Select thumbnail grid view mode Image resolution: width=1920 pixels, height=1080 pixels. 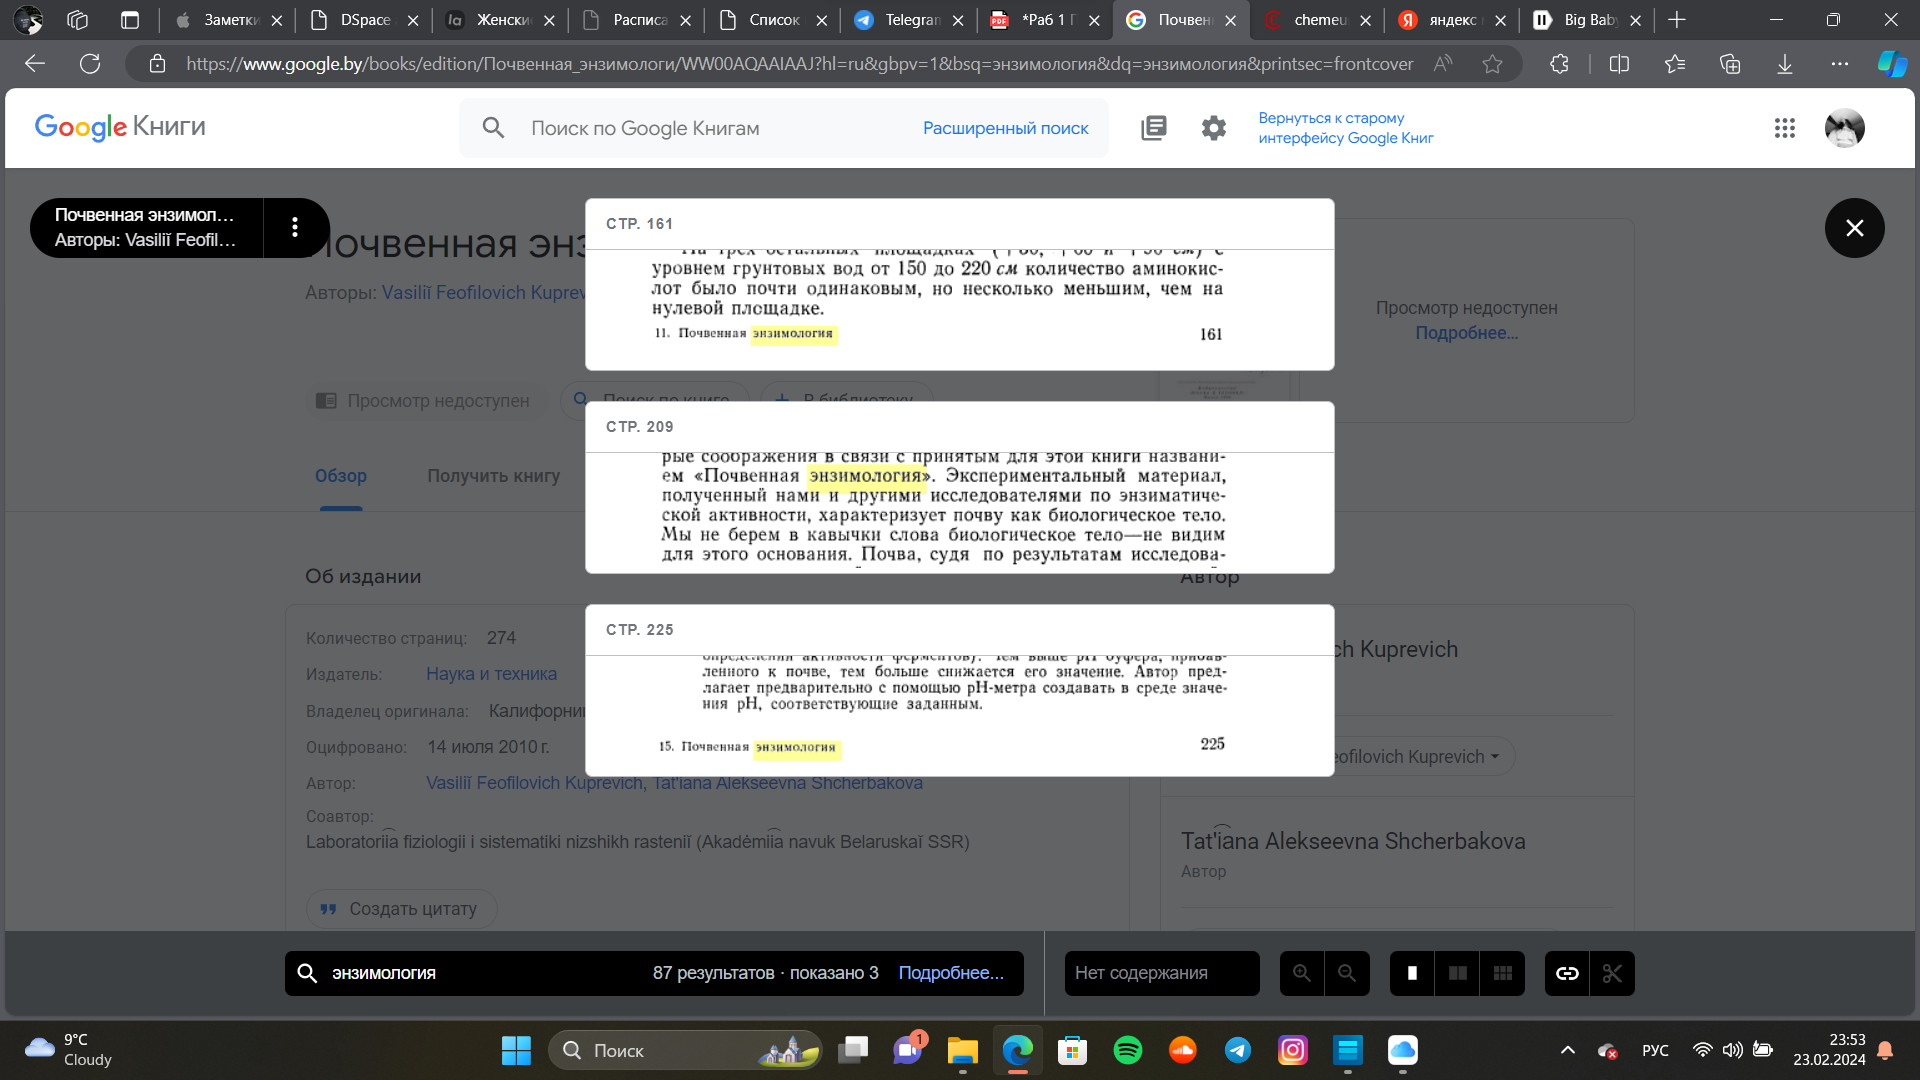[1503, 973]
